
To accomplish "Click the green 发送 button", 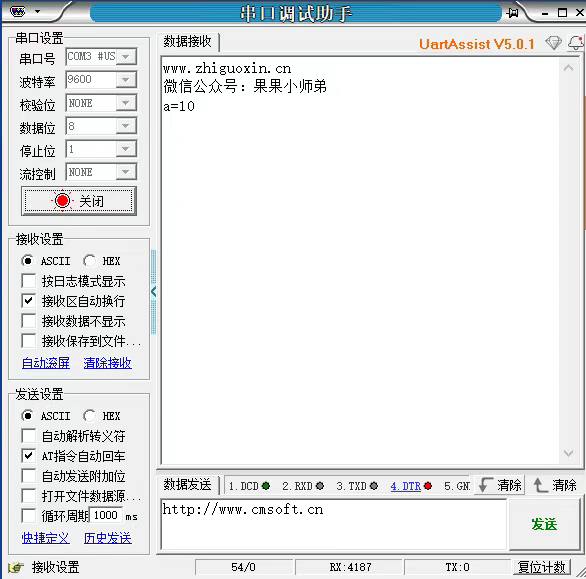I will (x=545, y=524).
